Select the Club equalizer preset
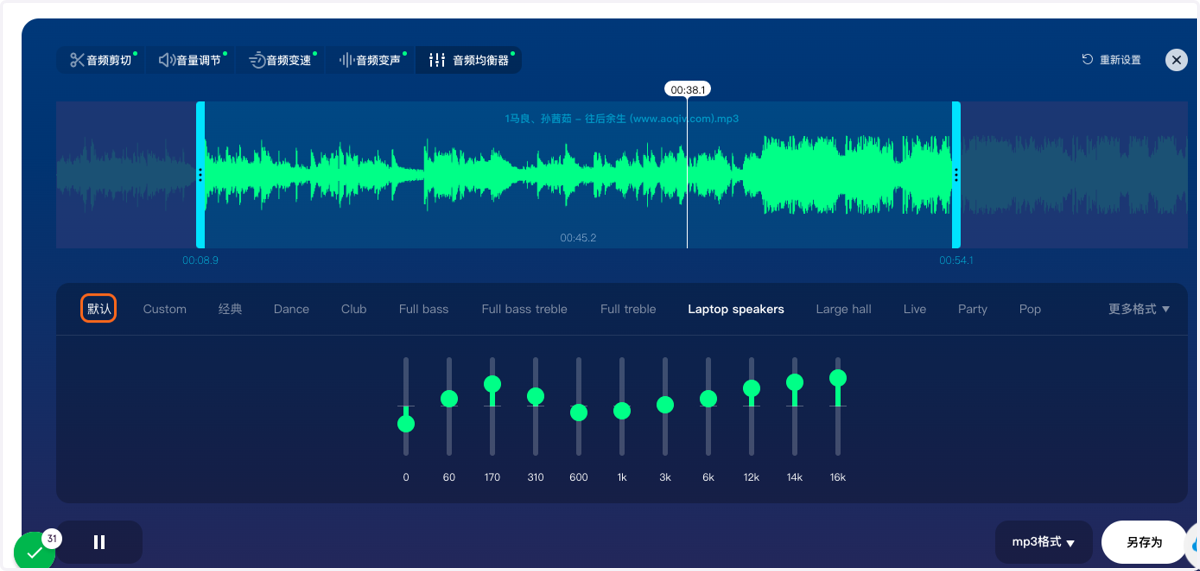The width and height of the screenshot is (1200, 571). (x=354, y=309)
